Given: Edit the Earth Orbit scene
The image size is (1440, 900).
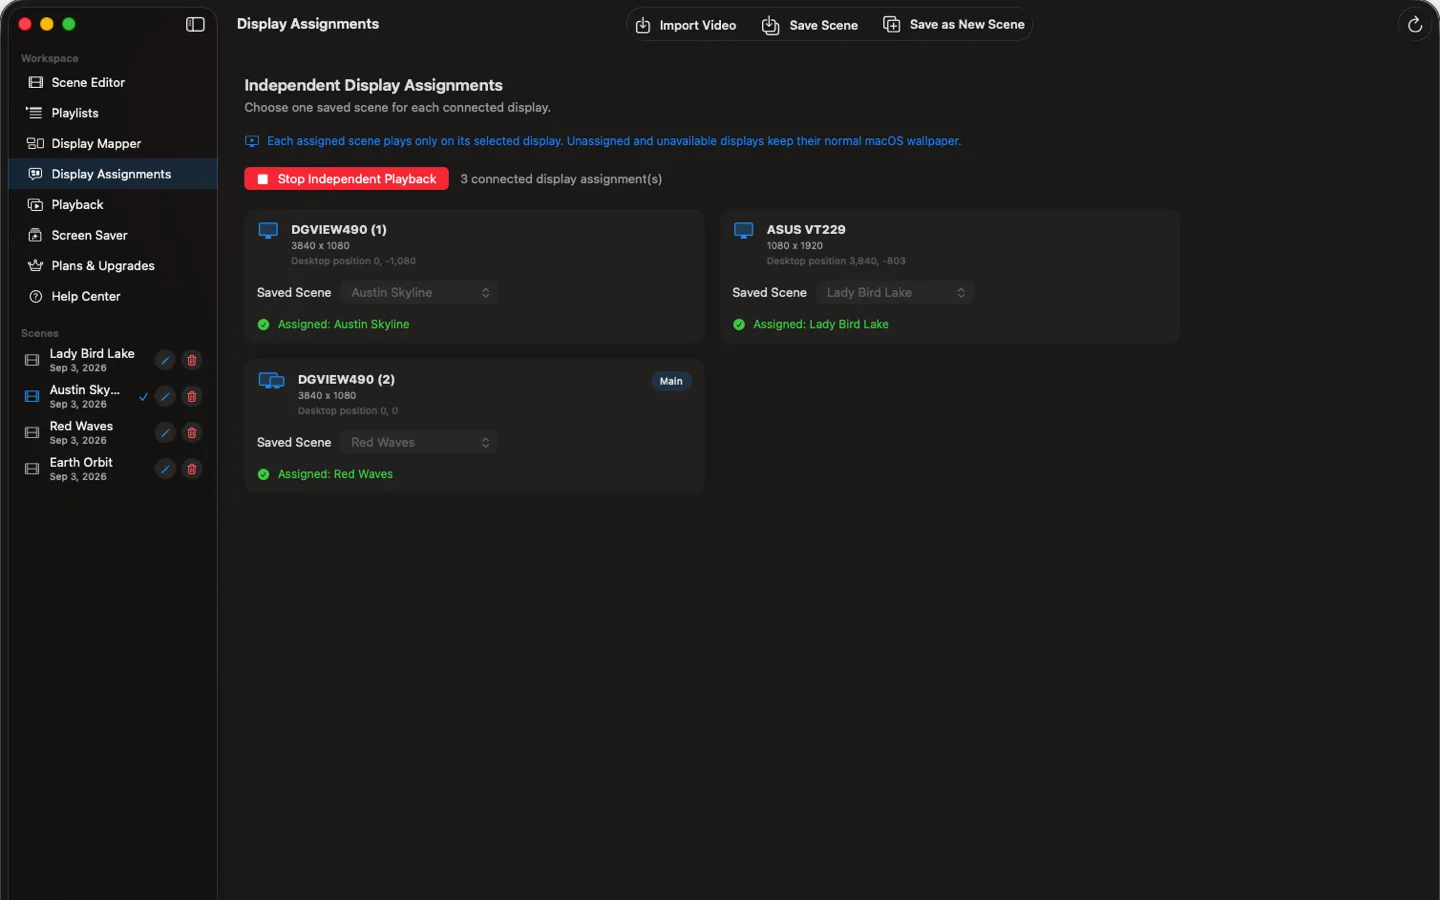Looking at the screenshot, I should [165, 469].
